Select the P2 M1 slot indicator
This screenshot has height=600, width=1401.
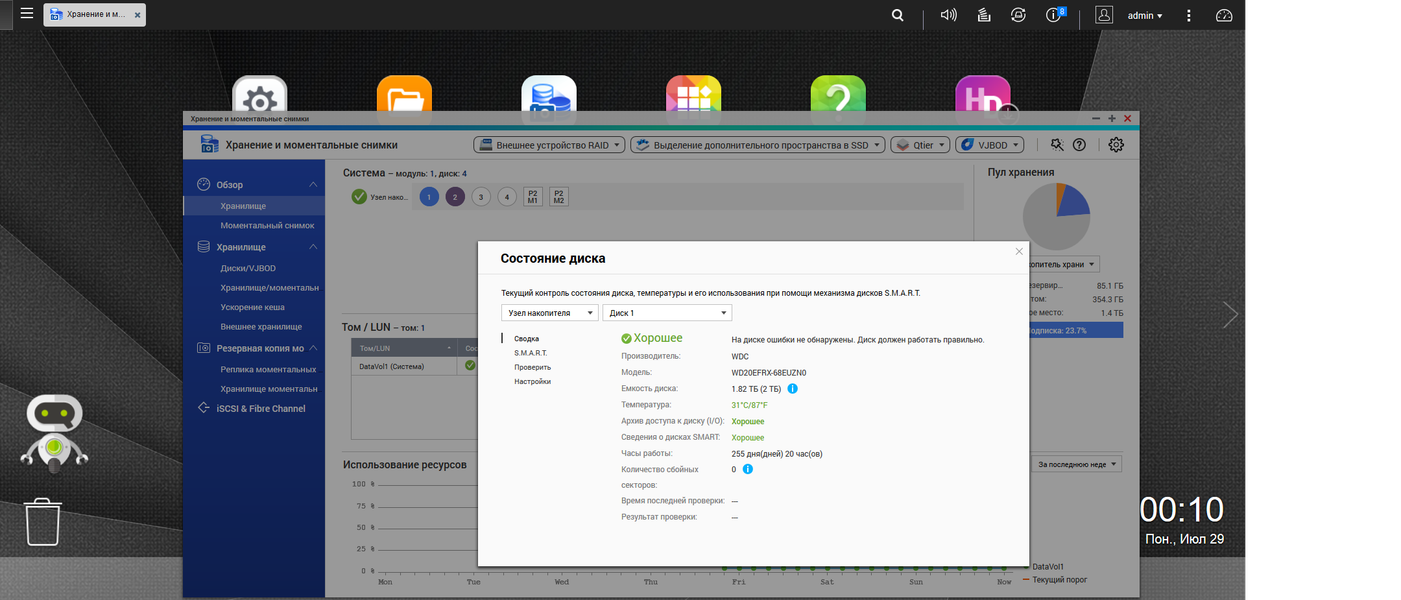[533, 197]
